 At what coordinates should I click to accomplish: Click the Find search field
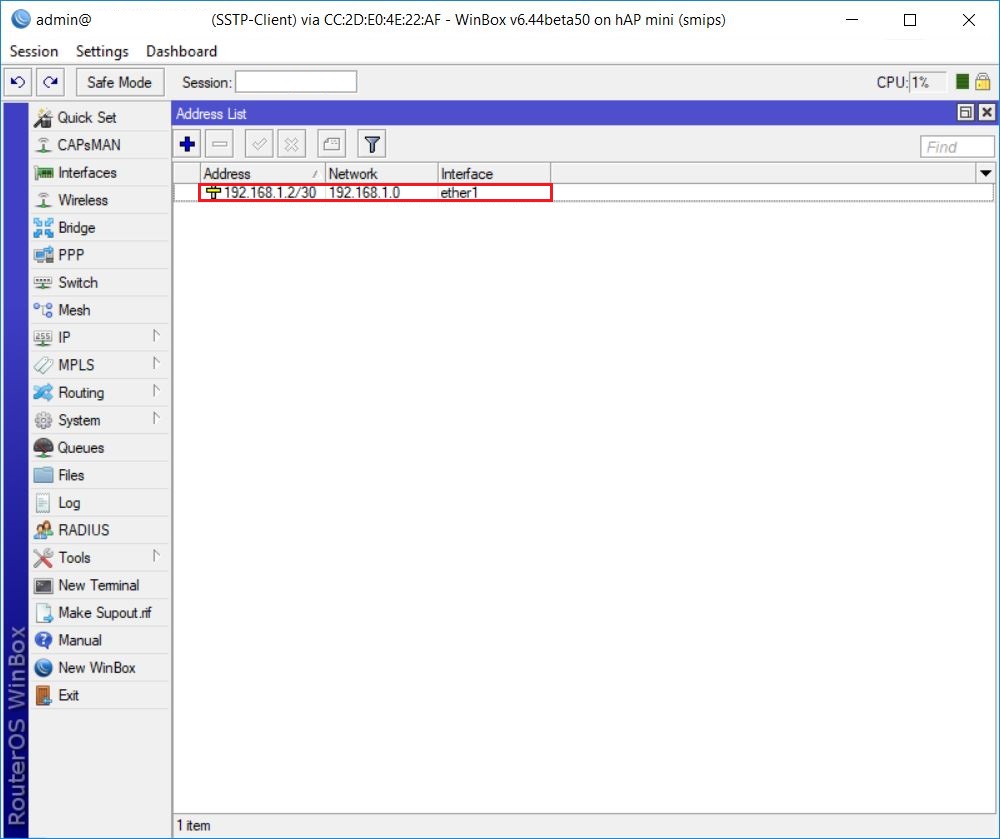coord(957,147)
